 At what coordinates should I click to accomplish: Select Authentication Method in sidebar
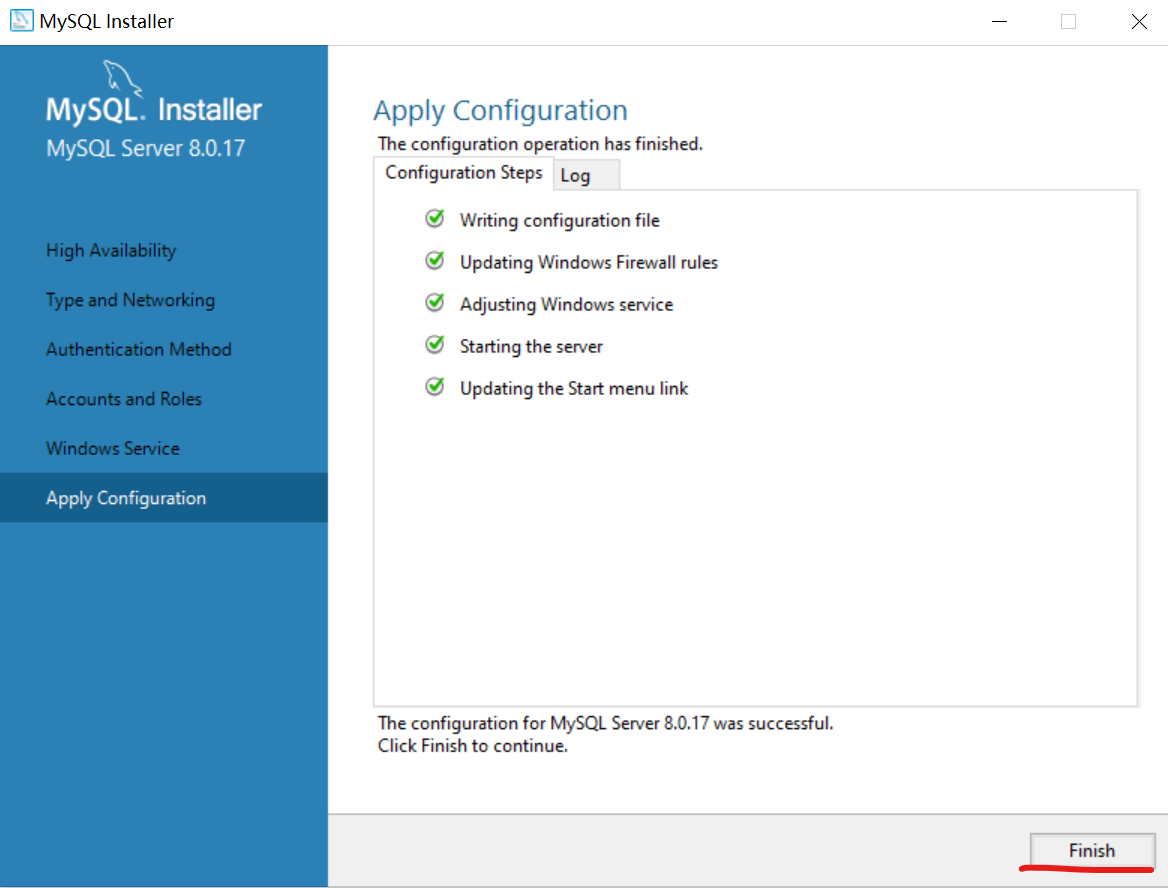(139, 349)
